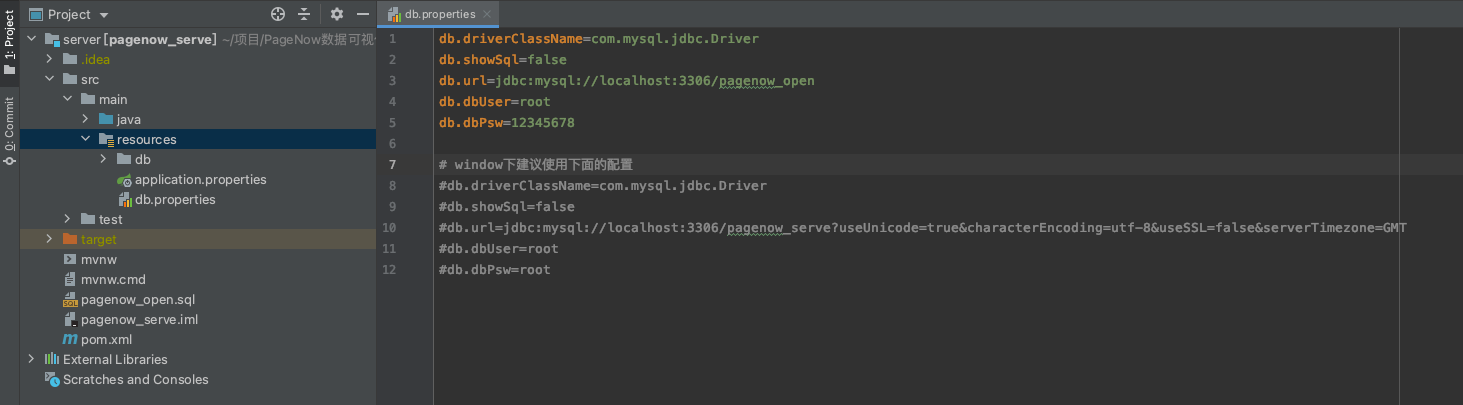Click the Collapse All icon in Project panel
The width and height of the screenshot is (1463, 405).
pyautogui.click(x=304, y=14)
